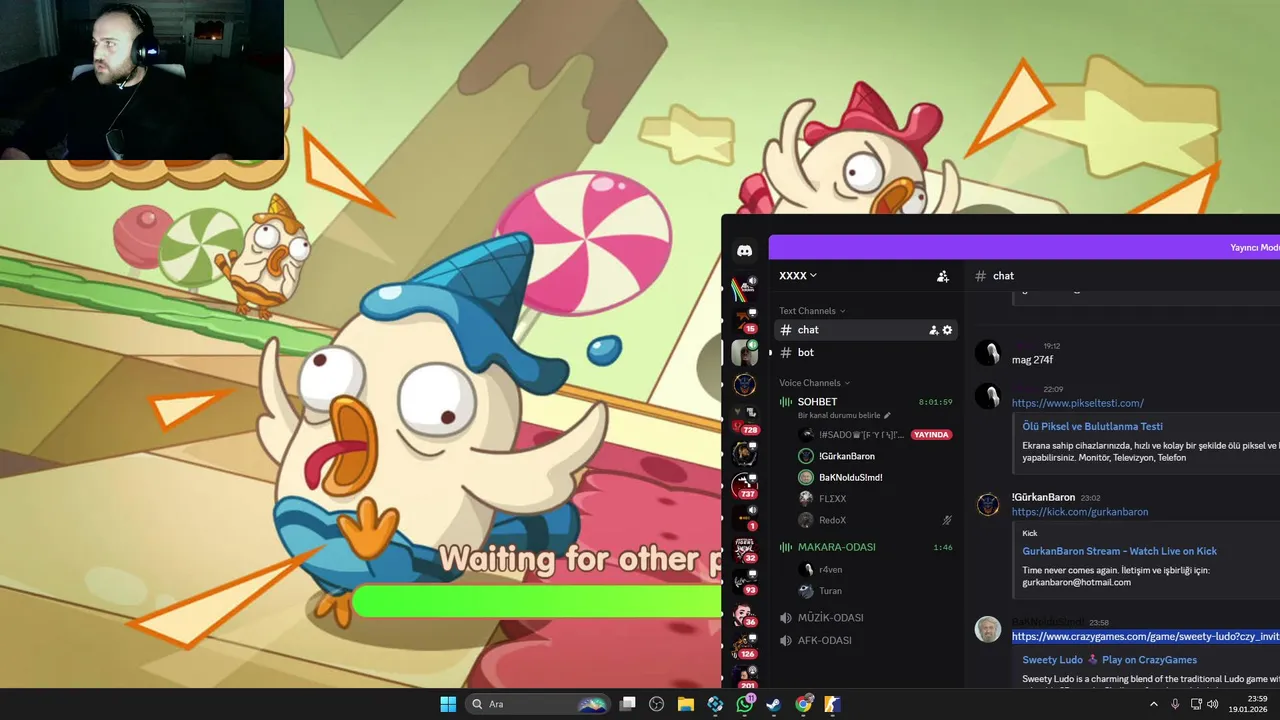The height and width of the screenshot is (720, 1280).
Task: Open WhatsApp from taskbar
Action: click(745, 704)
